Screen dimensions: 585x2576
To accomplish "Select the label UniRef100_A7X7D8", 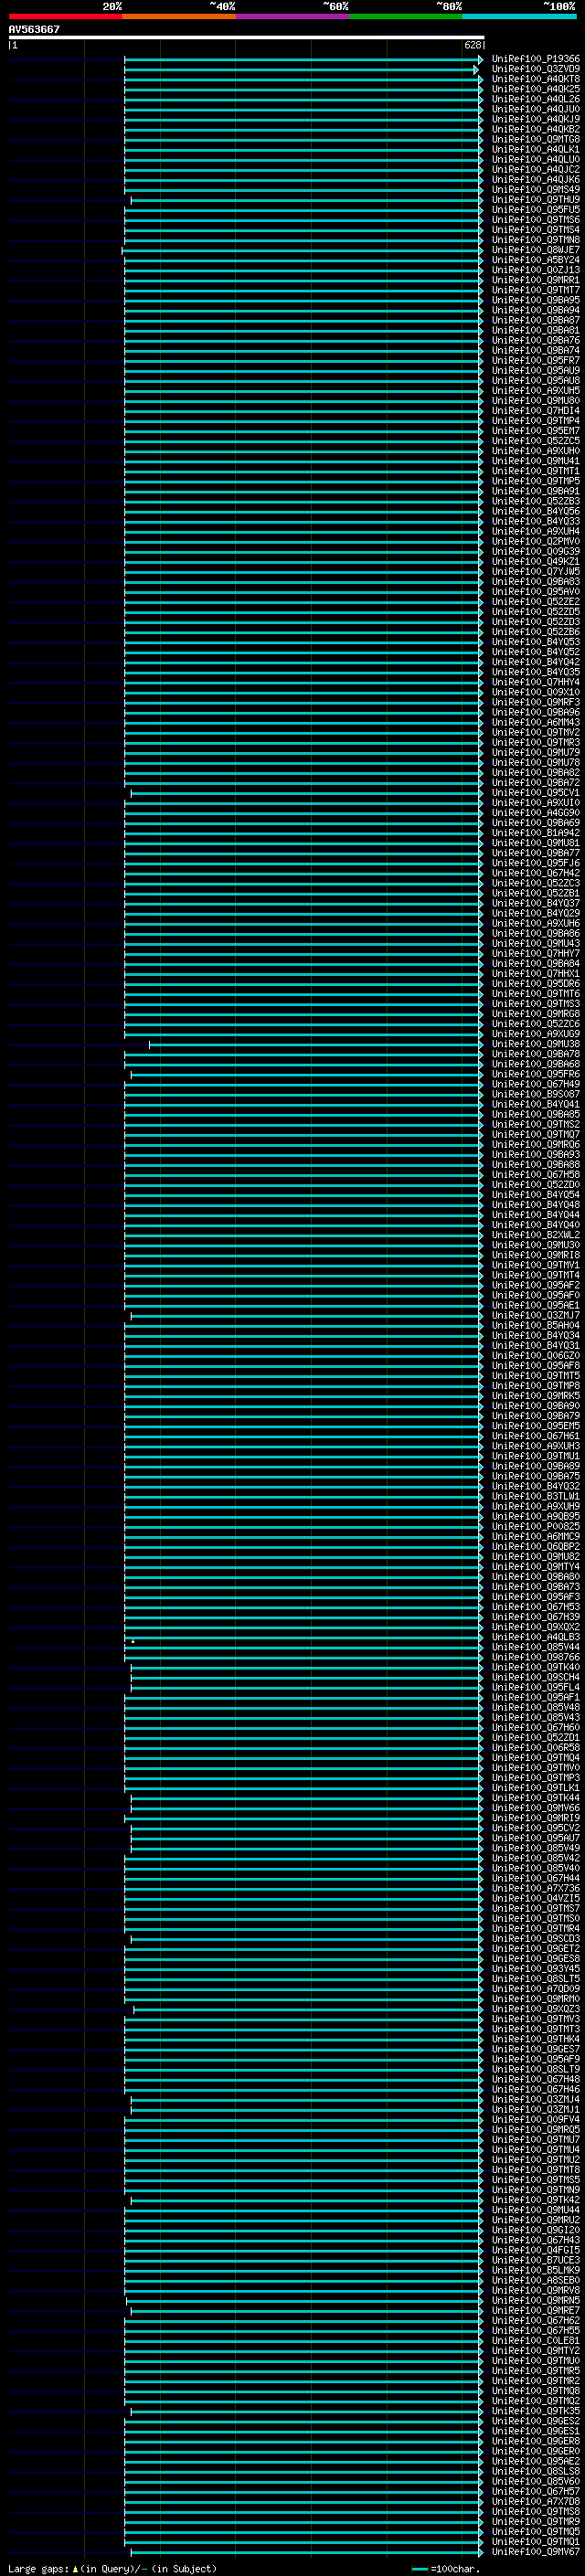I will (536, 2502).
